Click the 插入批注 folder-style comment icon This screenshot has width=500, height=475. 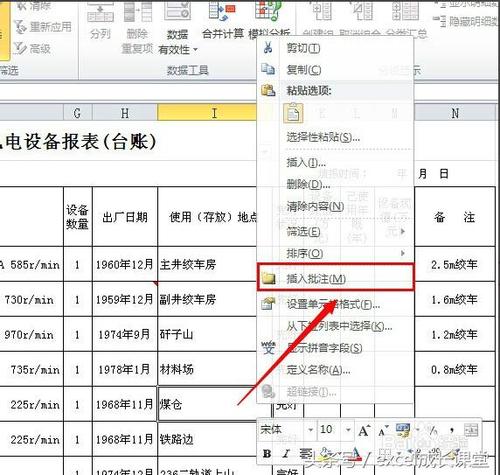click(x=268, y=278)
